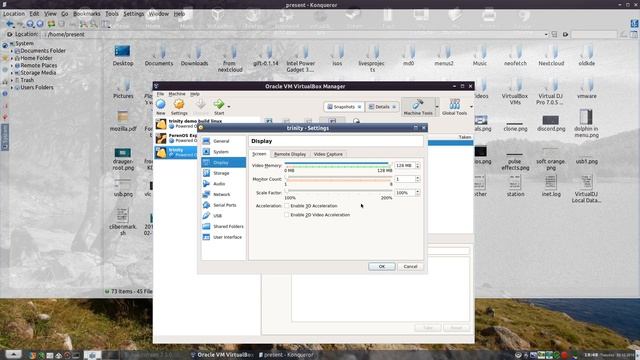Expand Remote Places tree node
Screen dimensions: 640x360
point(12,66)
